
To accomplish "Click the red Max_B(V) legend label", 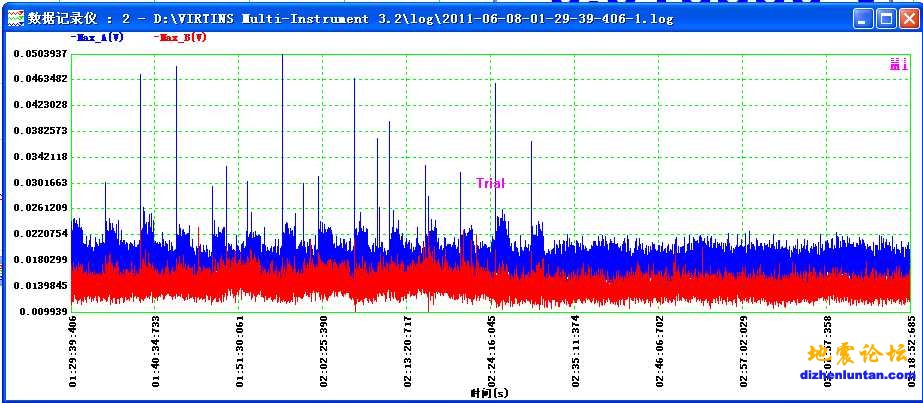I will (181, 37).
